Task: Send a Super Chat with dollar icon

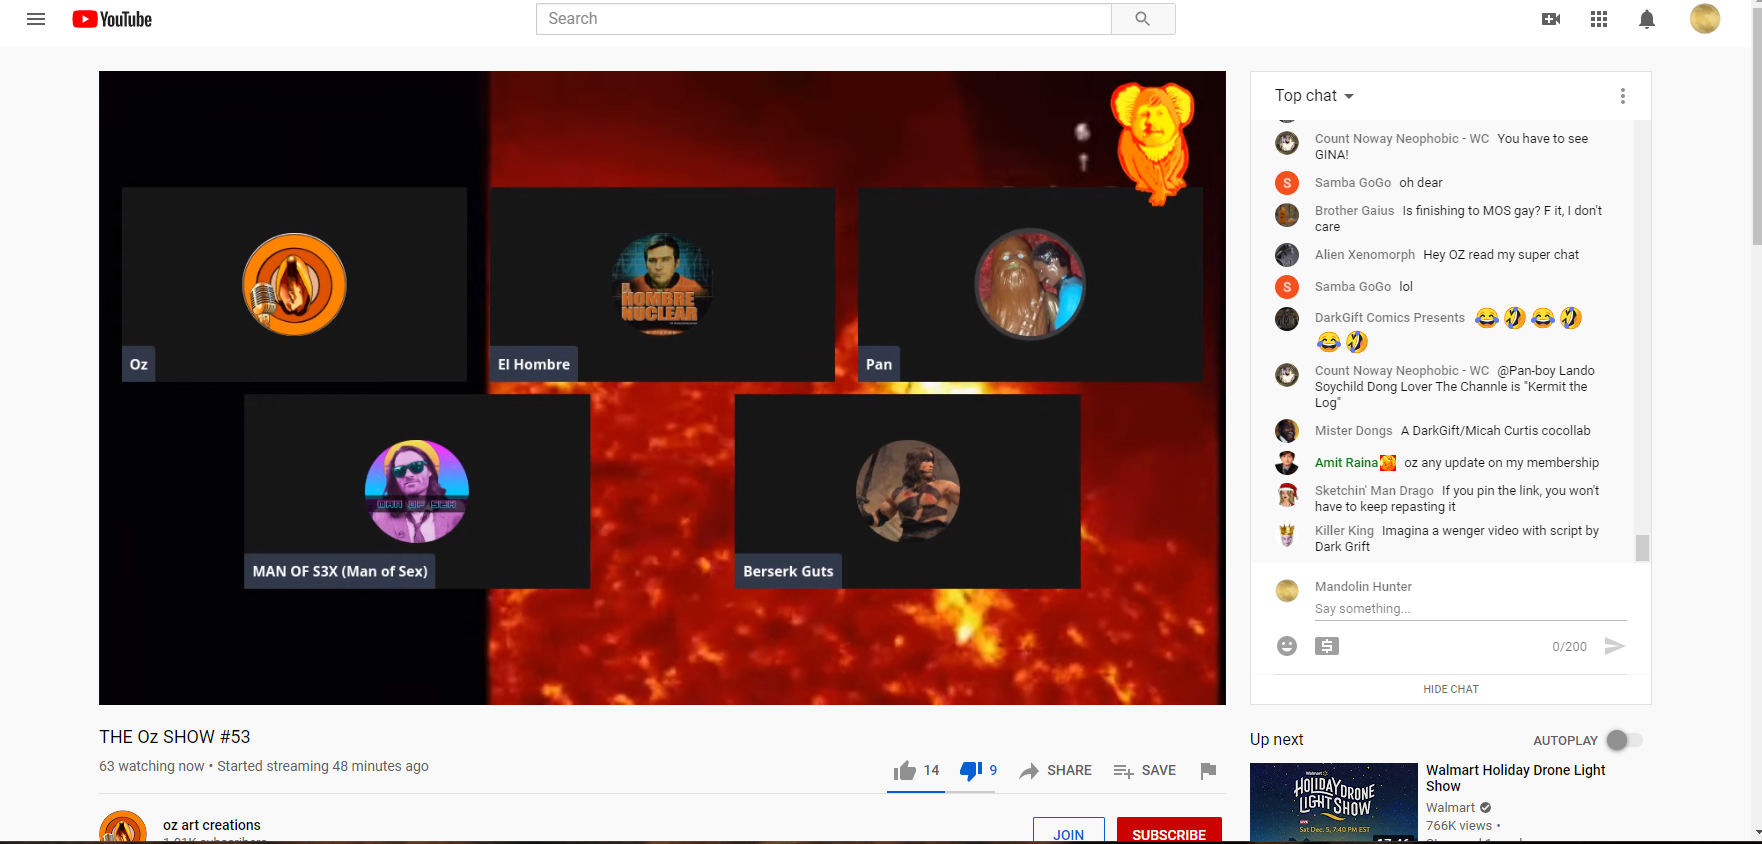Action: (x=1327, y=646)
